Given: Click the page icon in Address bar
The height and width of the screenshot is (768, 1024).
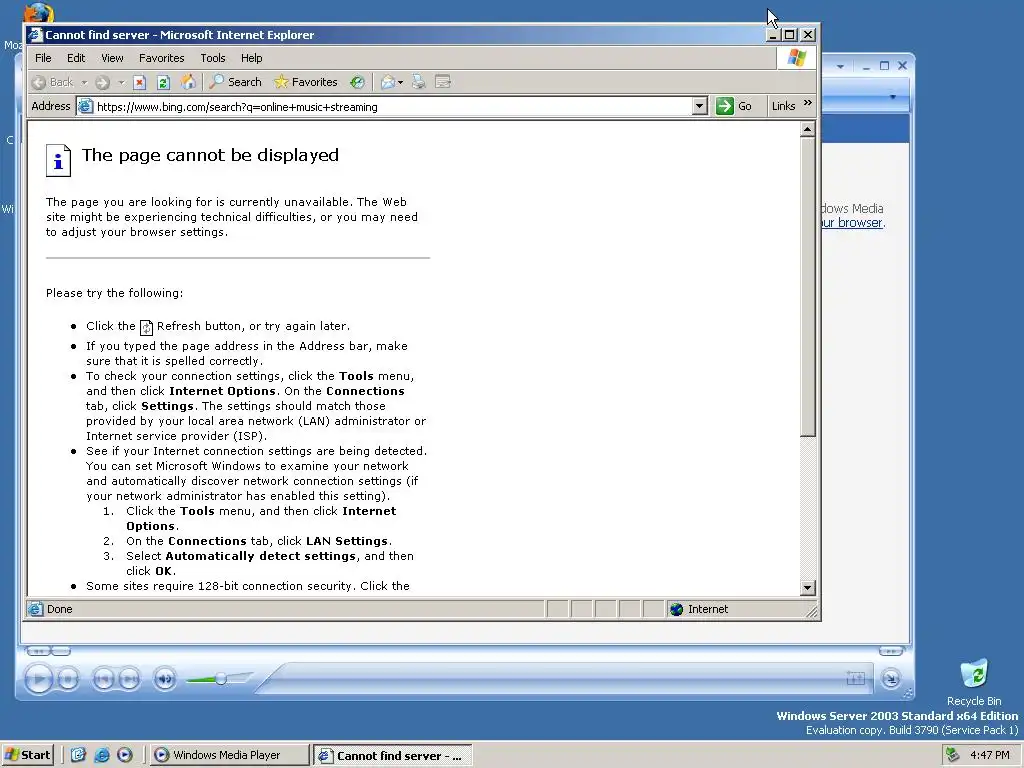Looking at the screenshot, I should pos(86,106).
